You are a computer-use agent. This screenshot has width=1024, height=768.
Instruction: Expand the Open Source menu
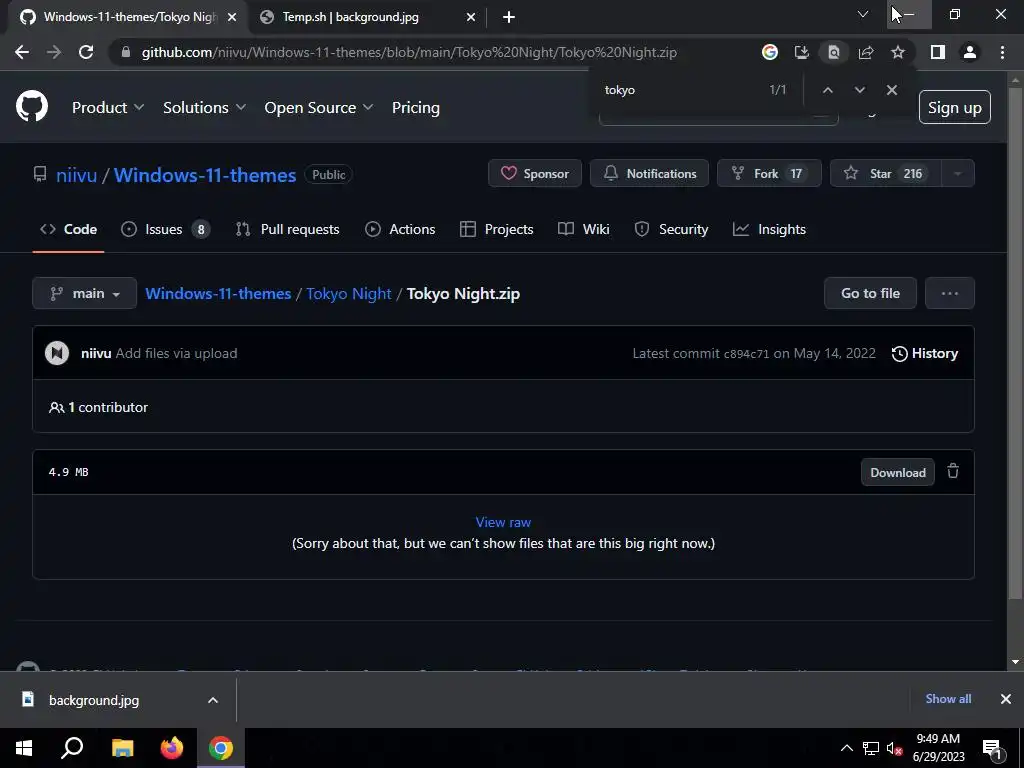point(319,107)
